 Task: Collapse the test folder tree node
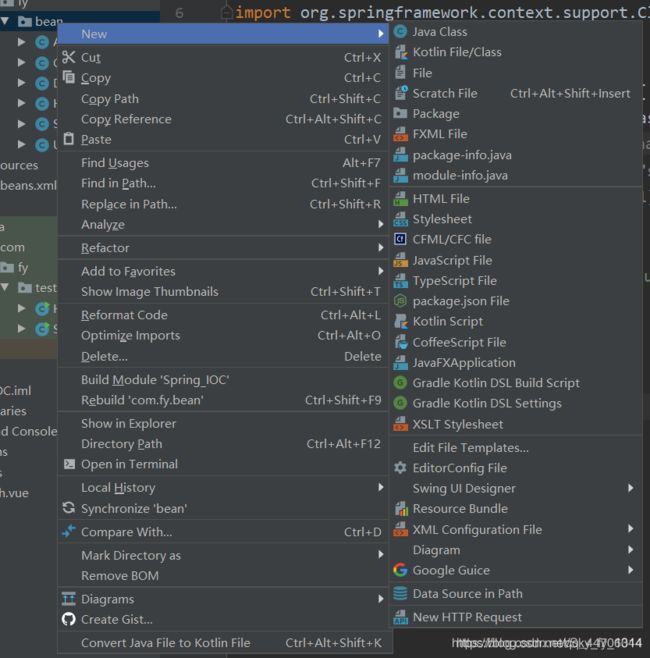5,287
